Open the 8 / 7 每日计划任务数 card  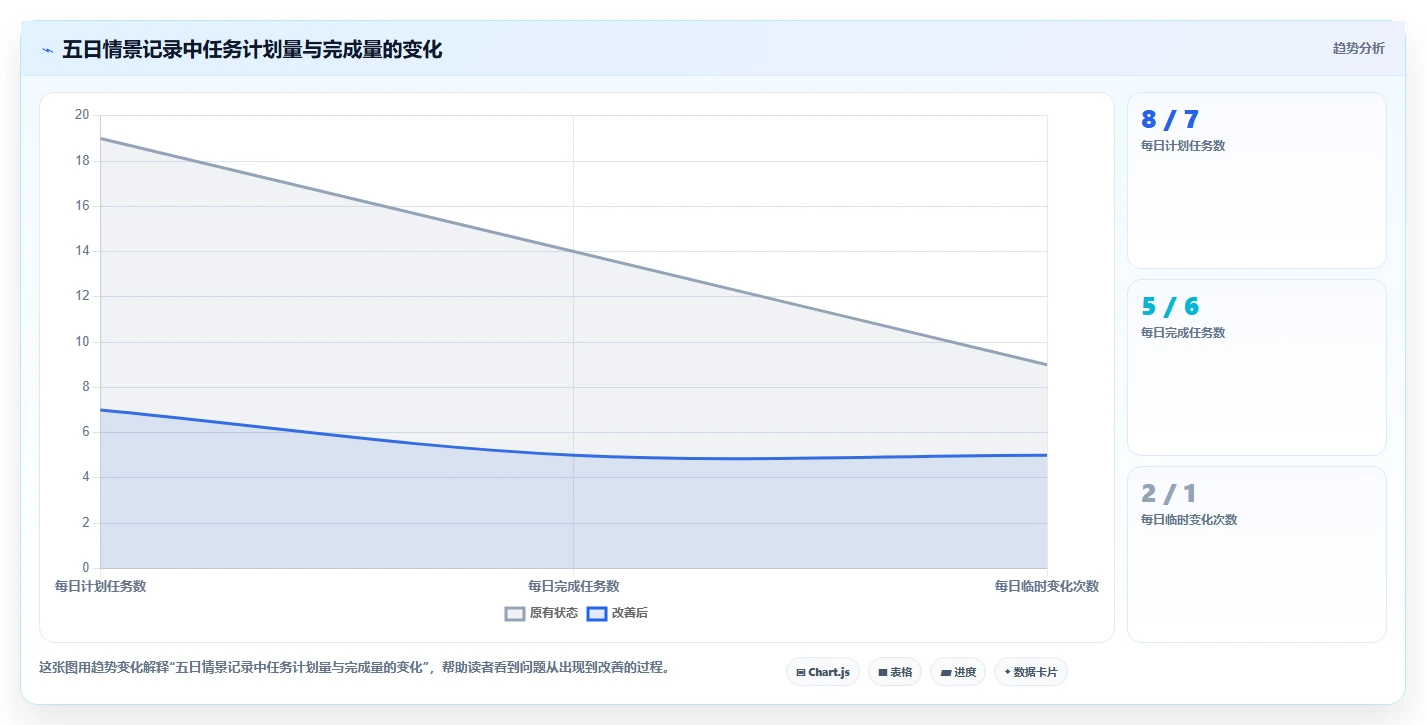1256,180
